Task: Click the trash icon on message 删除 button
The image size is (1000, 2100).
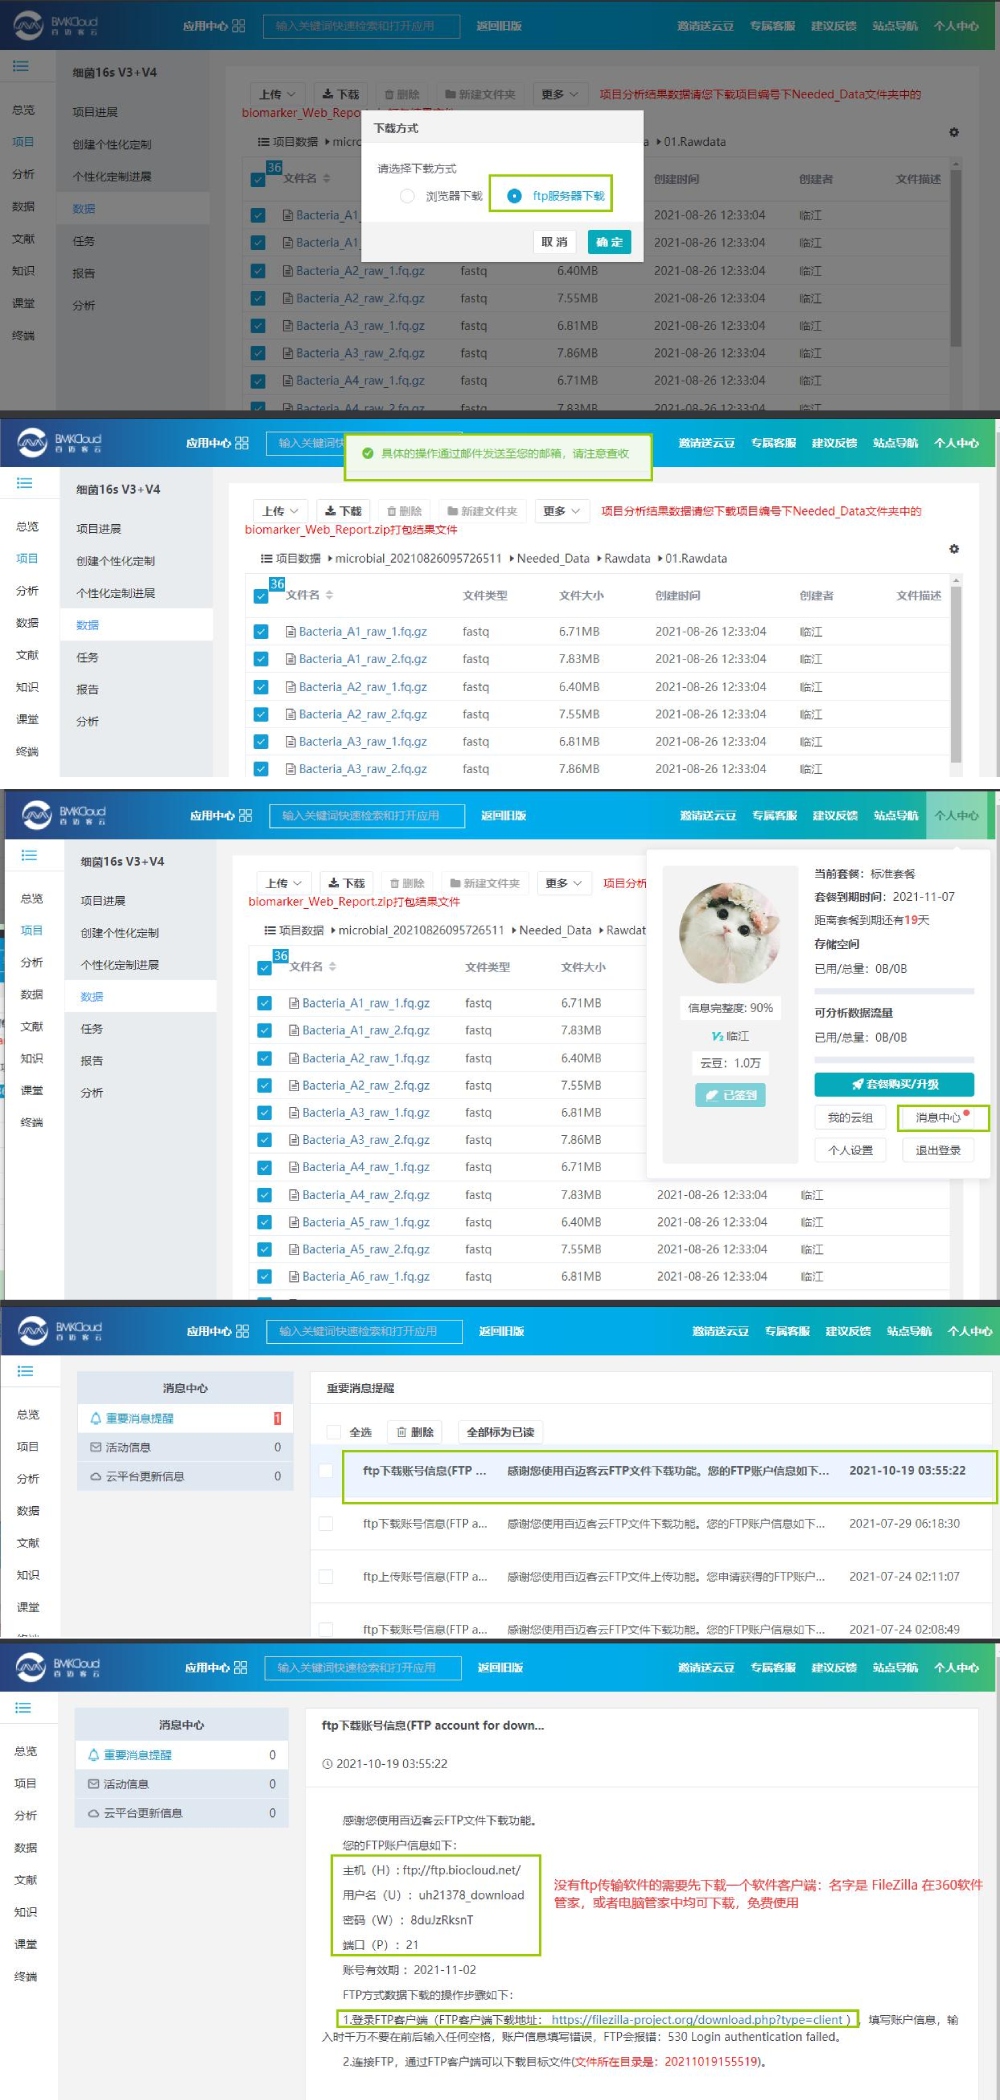Action: (x=402, y=1432)
